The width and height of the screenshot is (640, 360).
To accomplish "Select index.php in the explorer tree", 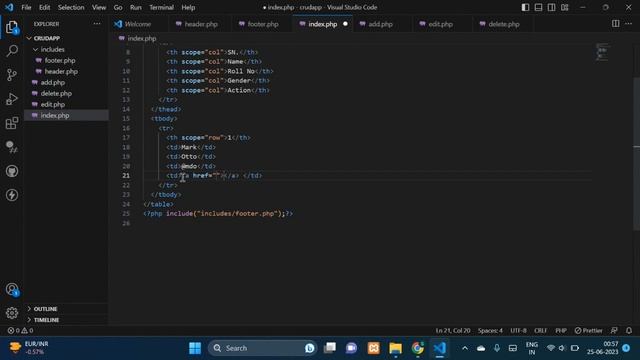I will (67, 116).
